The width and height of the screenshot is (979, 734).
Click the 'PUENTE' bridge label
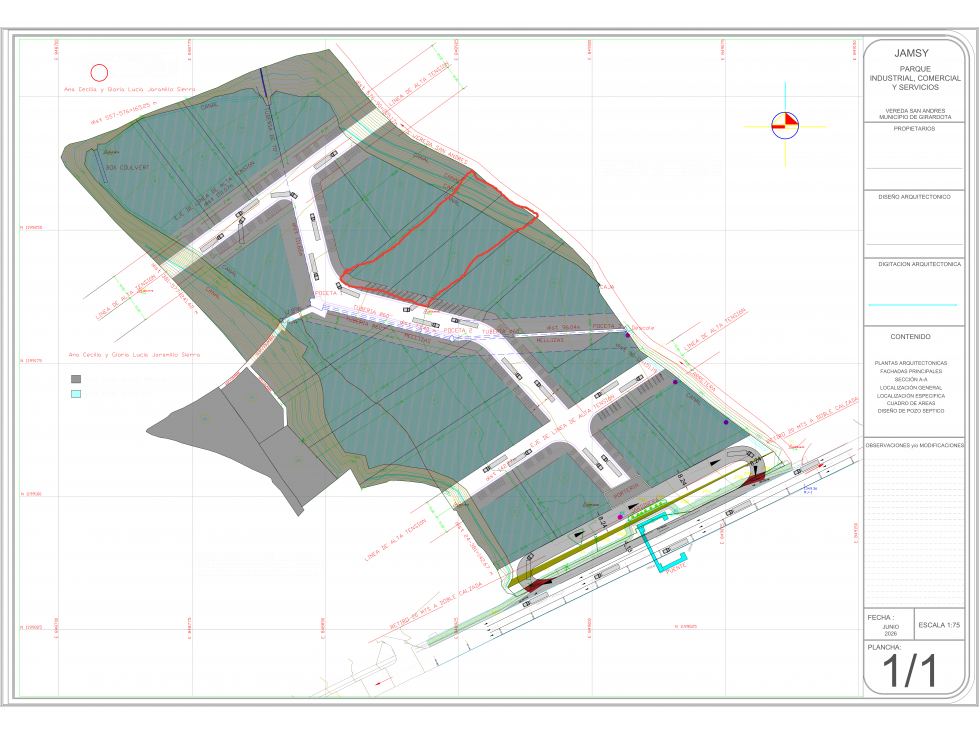[x=676, y=569]
